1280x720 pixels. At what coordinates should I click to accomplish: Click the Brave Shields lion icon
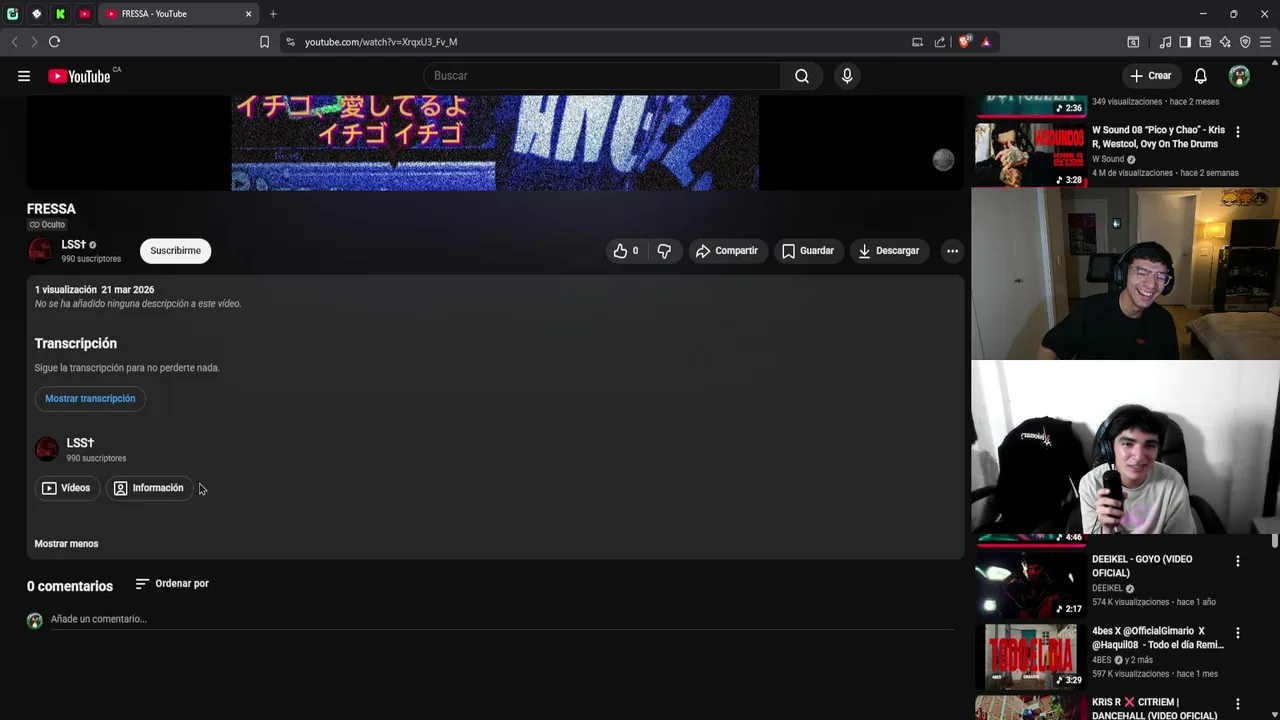tap(964, 42)
